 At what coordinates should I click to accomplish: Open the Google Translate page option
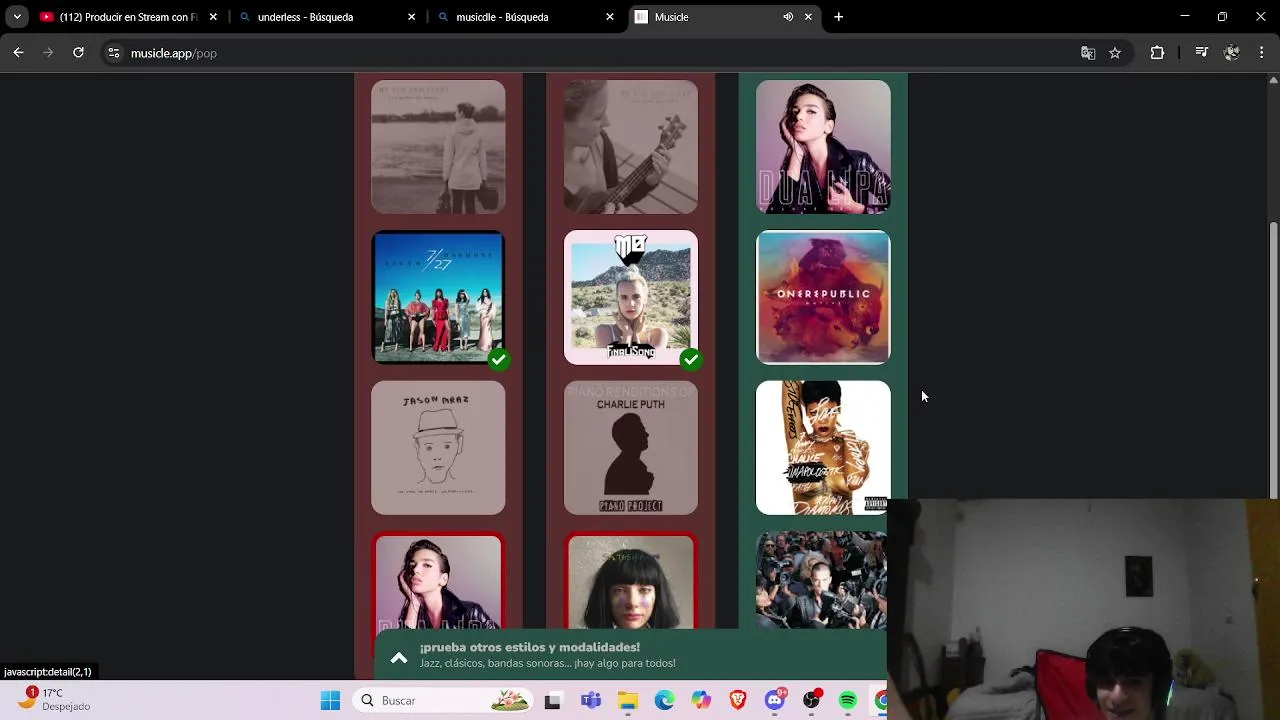[1088, 53]
